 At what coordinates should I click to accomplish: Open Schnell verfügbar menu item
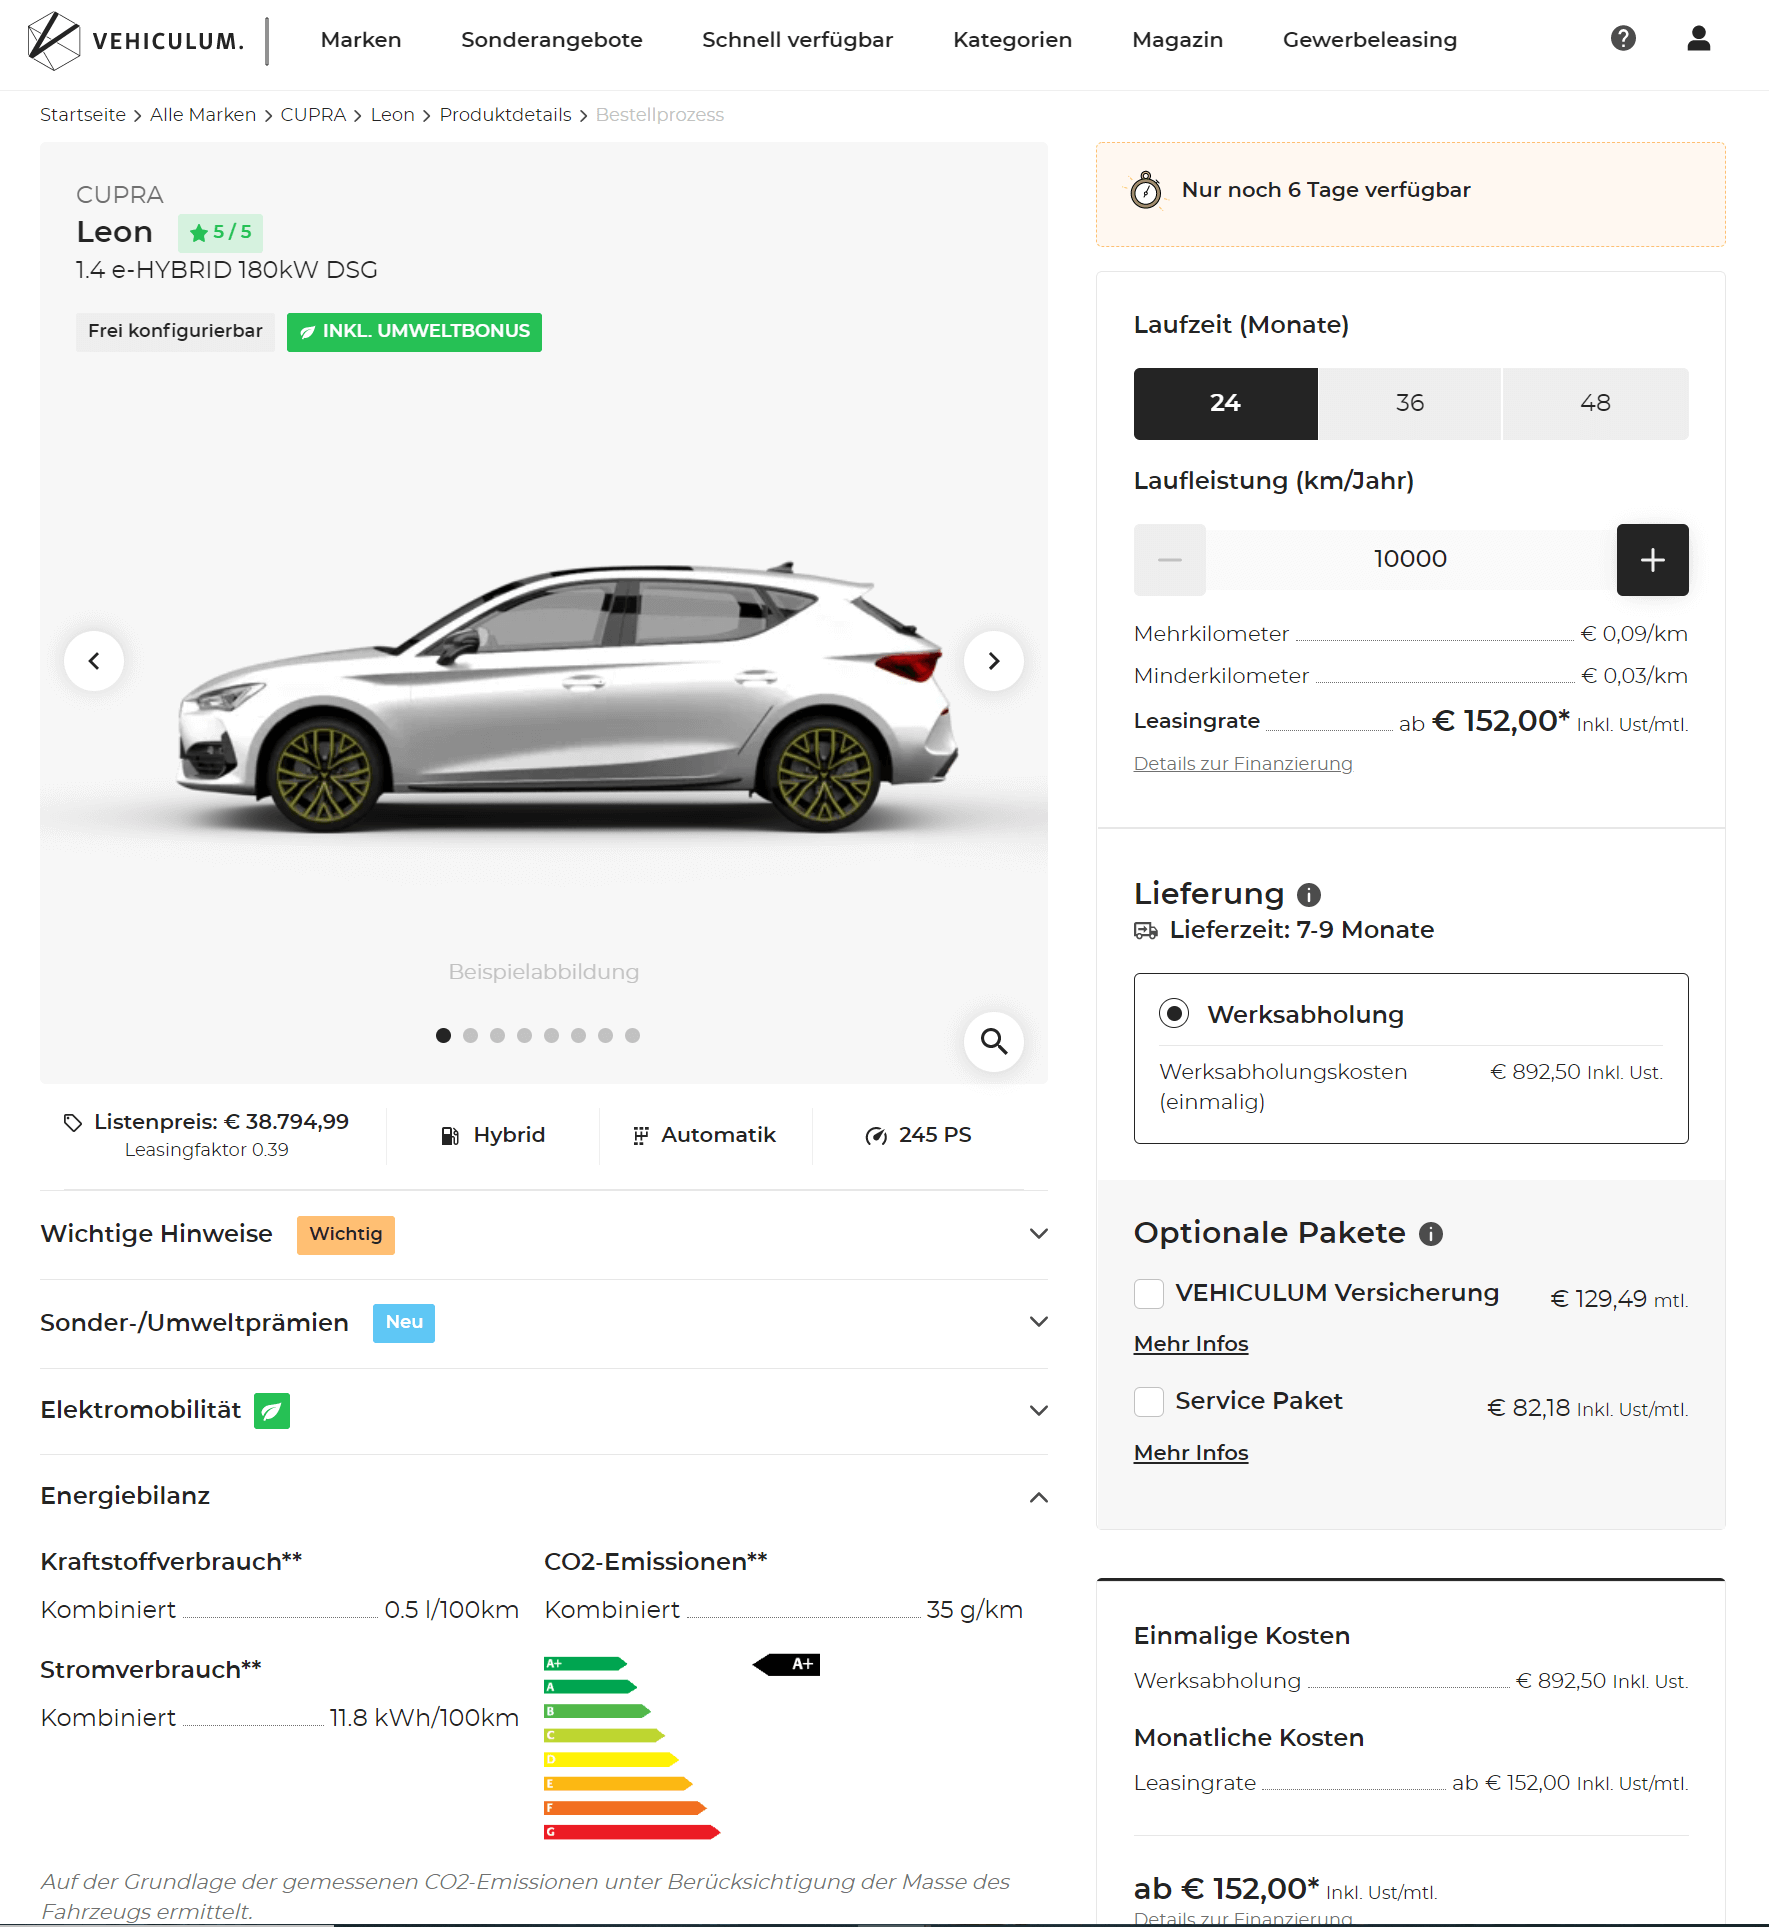click(797, 40)
